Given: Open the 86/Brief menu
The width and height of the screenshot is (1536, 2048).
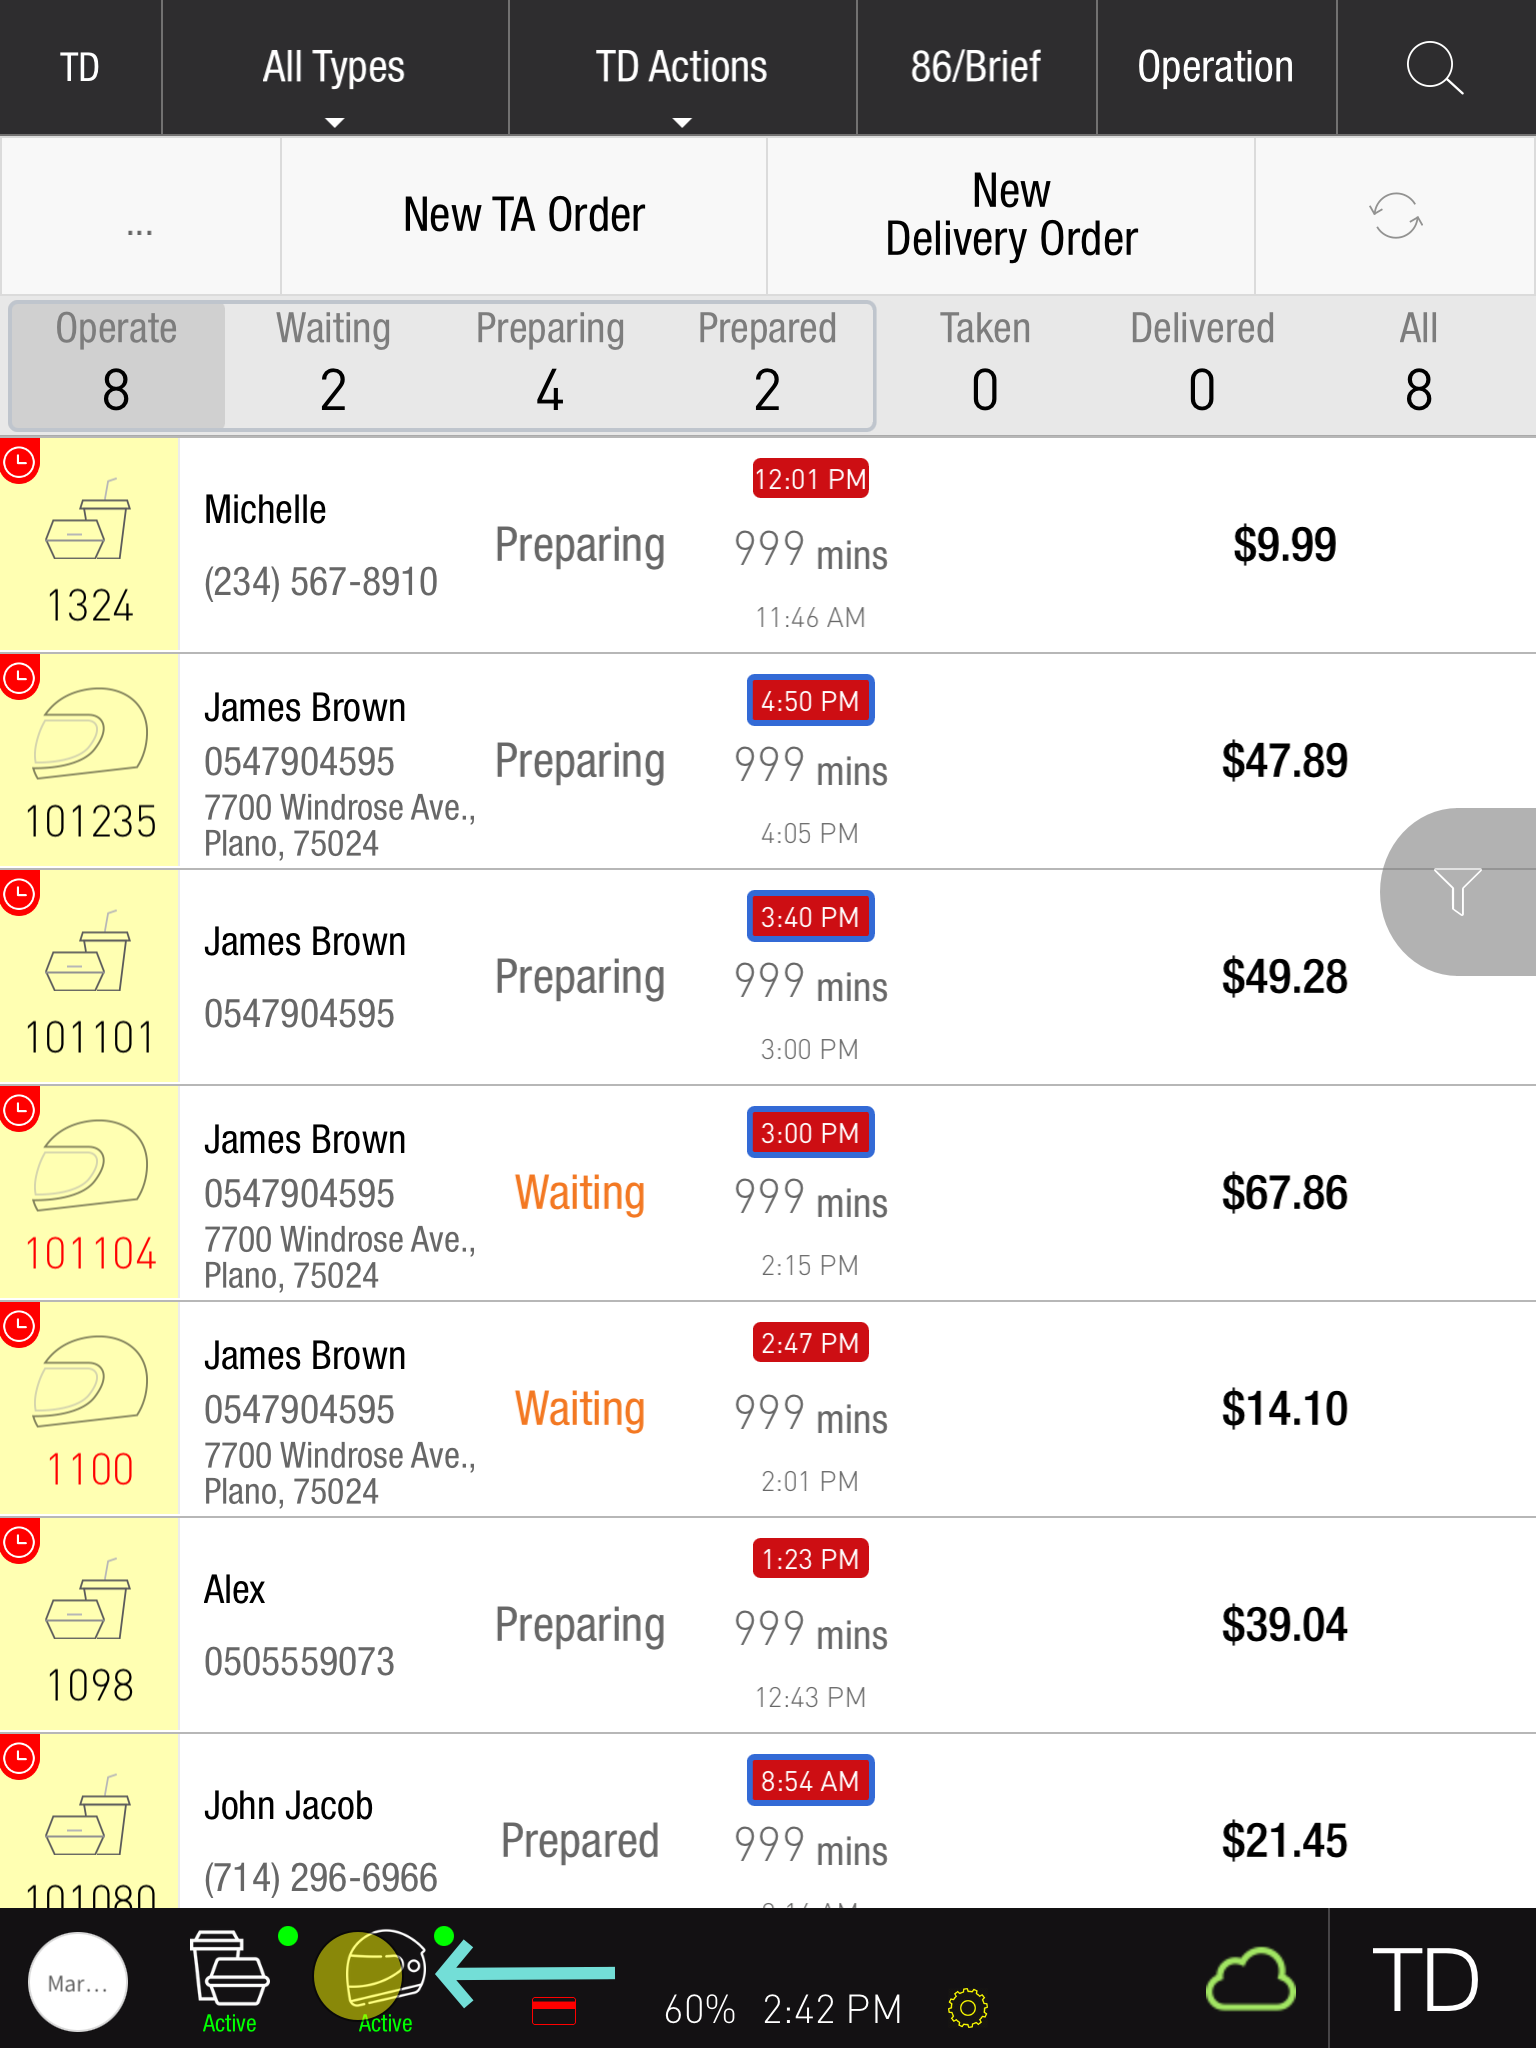Looking at the screenshot, I should 975,68.
